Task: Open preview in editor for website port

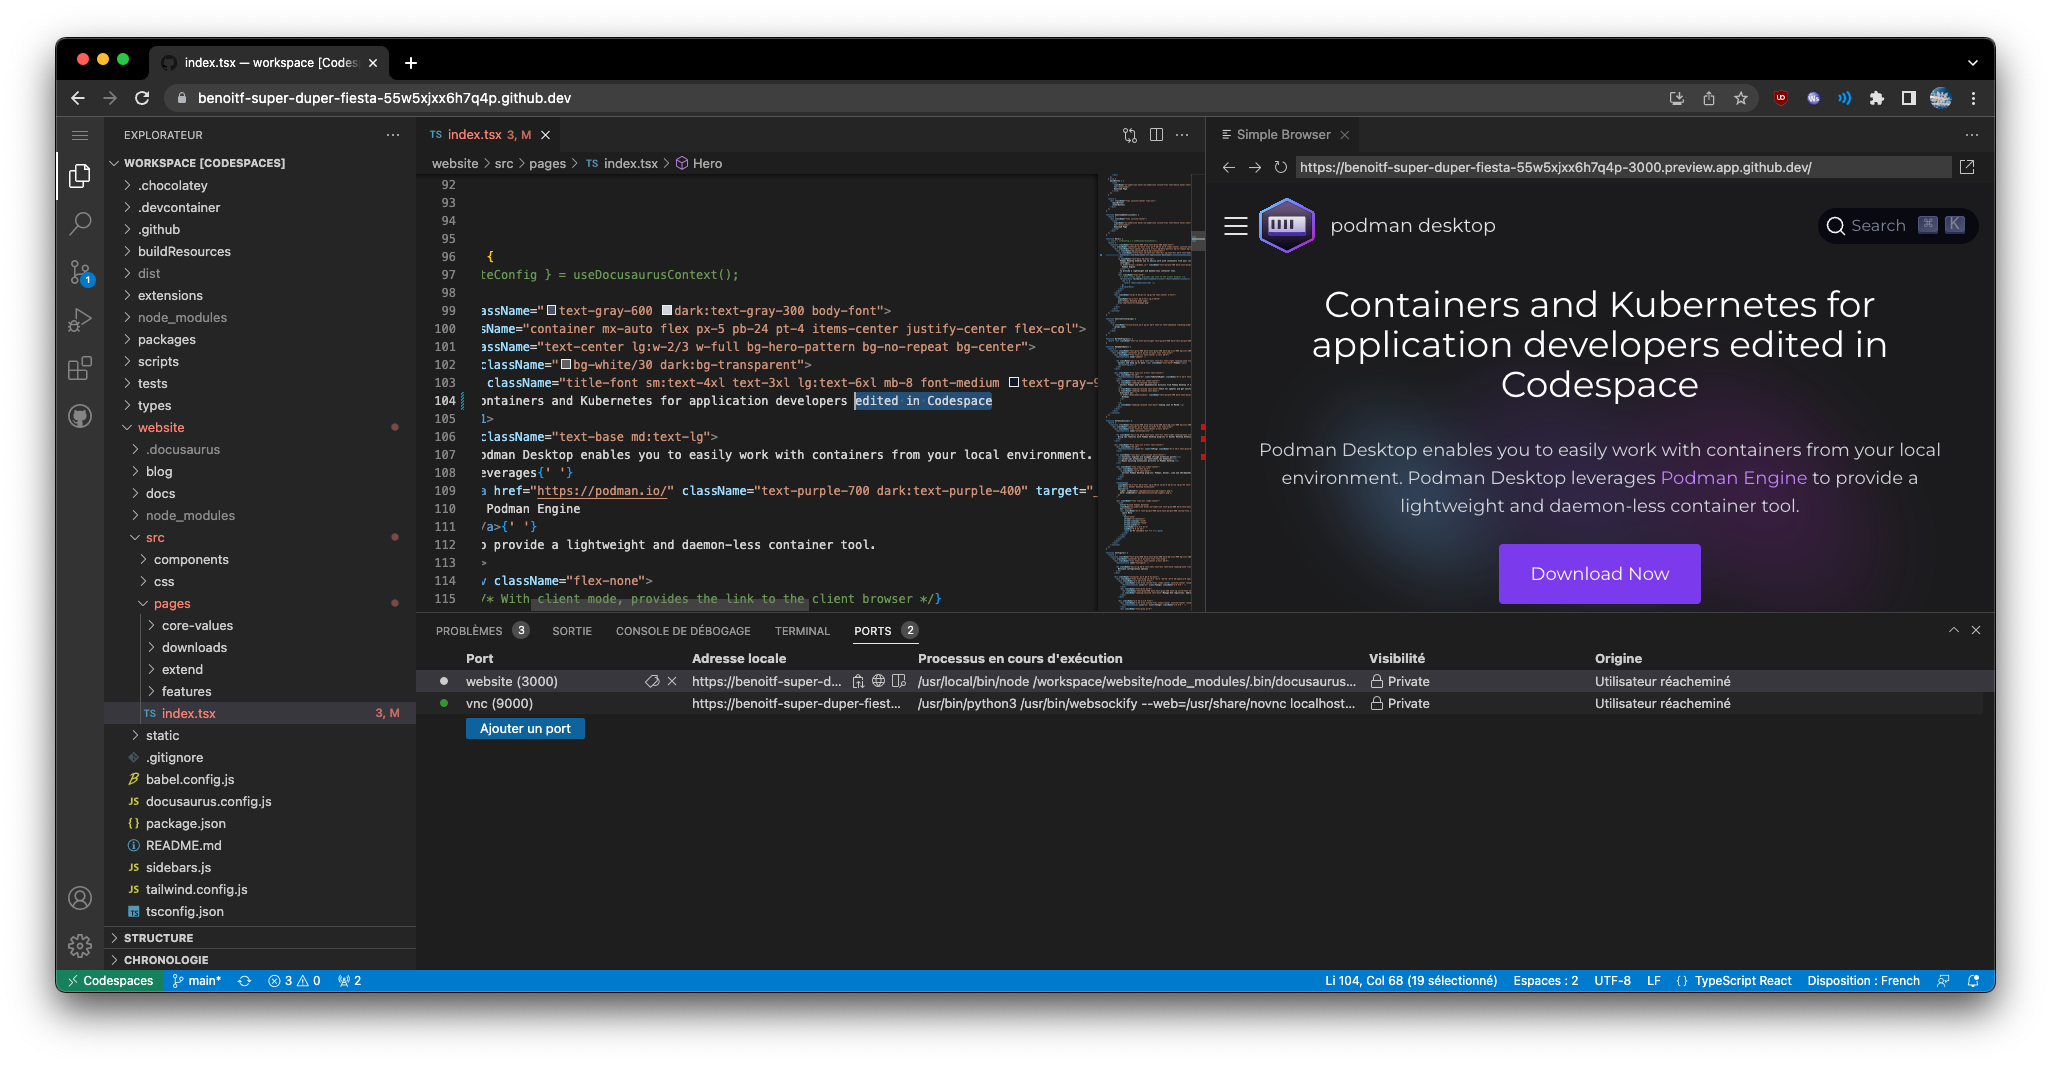Action: [x=898, y=681]
